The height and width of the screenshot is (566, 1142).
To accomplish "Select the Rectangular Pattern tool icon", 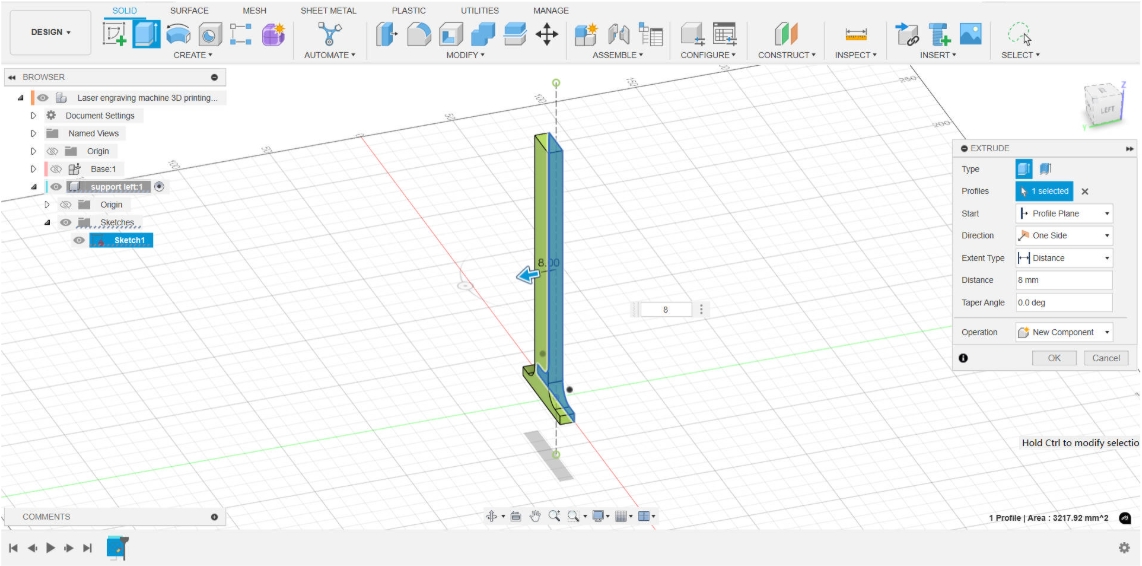I will point(240,34).
